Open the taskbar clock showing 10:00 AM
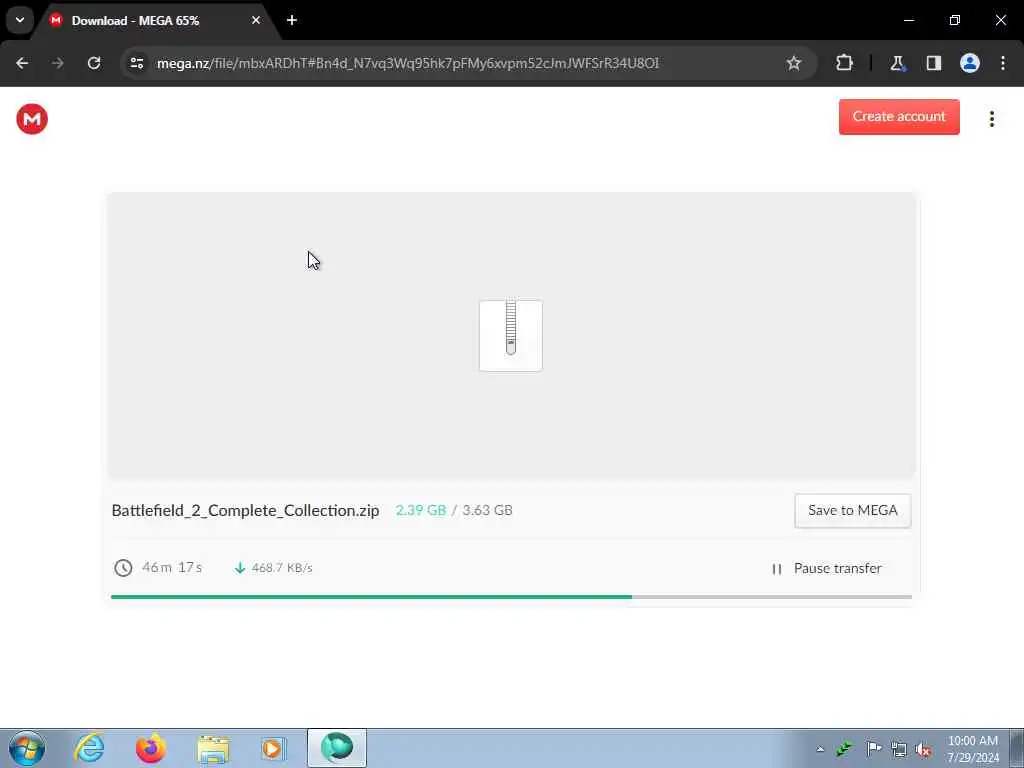The height and width of the screenshot is (768, 1024). point(973,749)
